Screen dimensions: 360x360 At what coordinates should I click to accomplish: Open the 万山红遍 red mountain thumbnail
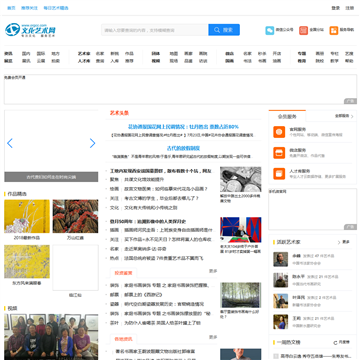click(x=75, y=216)
